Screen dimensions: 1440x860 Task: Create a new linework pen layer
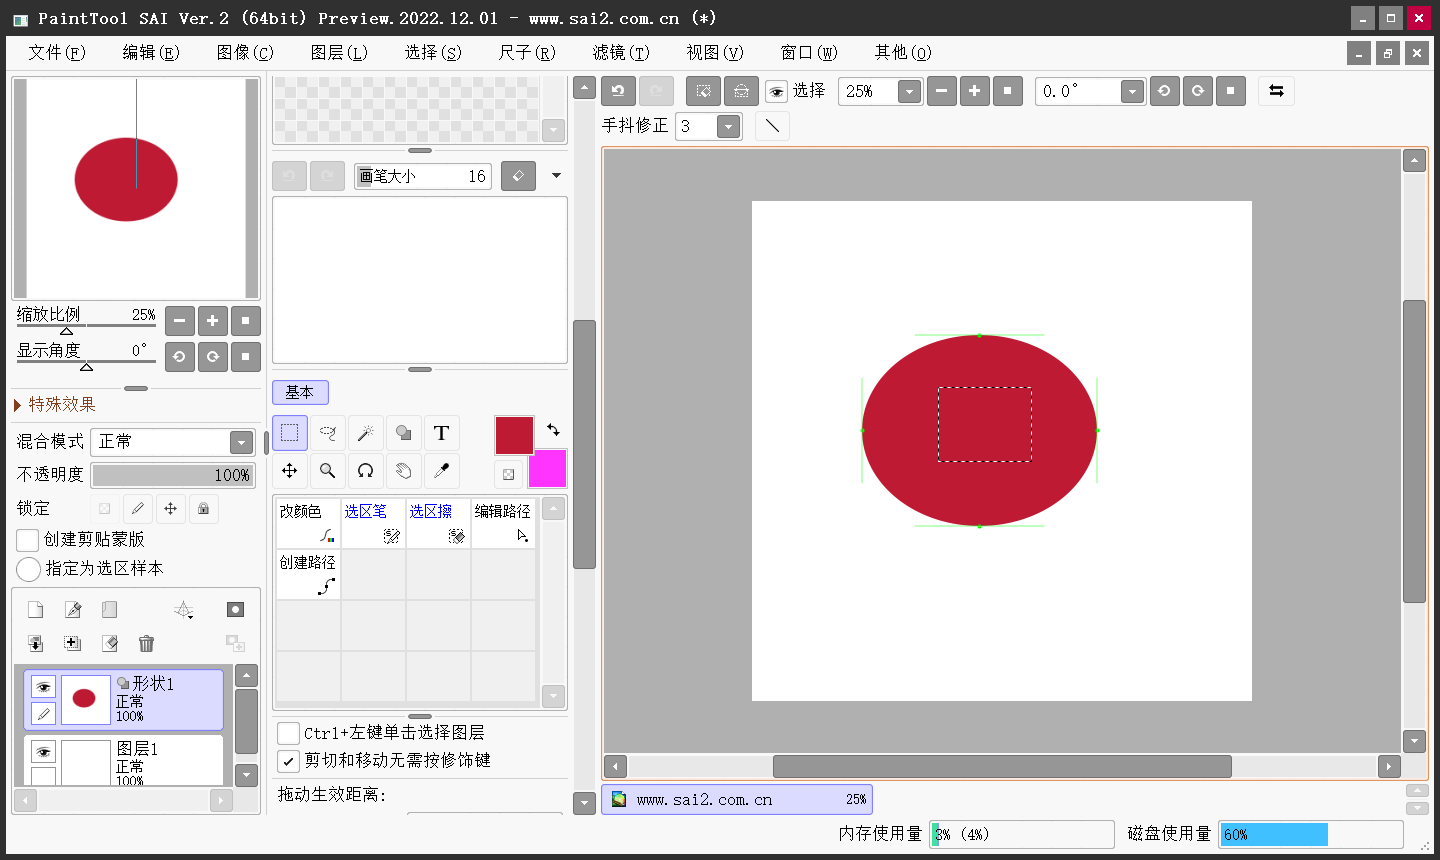[73, 610]
